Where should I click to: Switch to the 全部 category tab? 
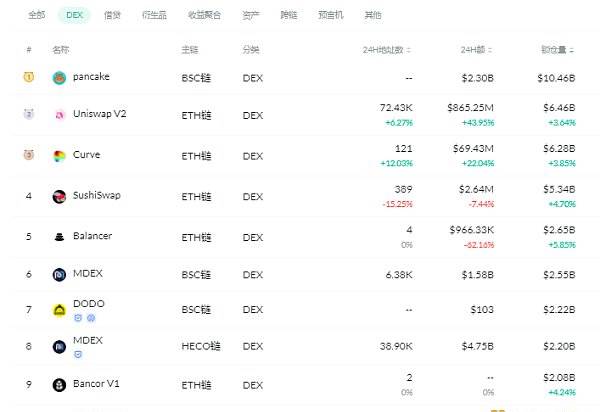pos(37,15)
